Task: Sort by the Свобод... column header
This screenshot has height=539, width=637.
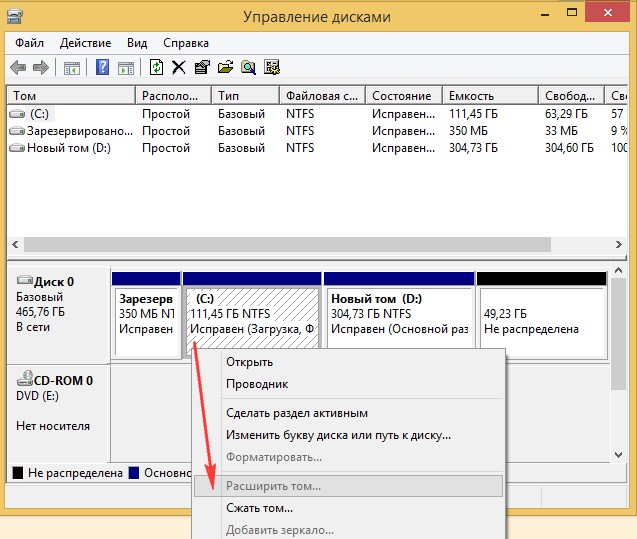Action: tap(572, 96)
